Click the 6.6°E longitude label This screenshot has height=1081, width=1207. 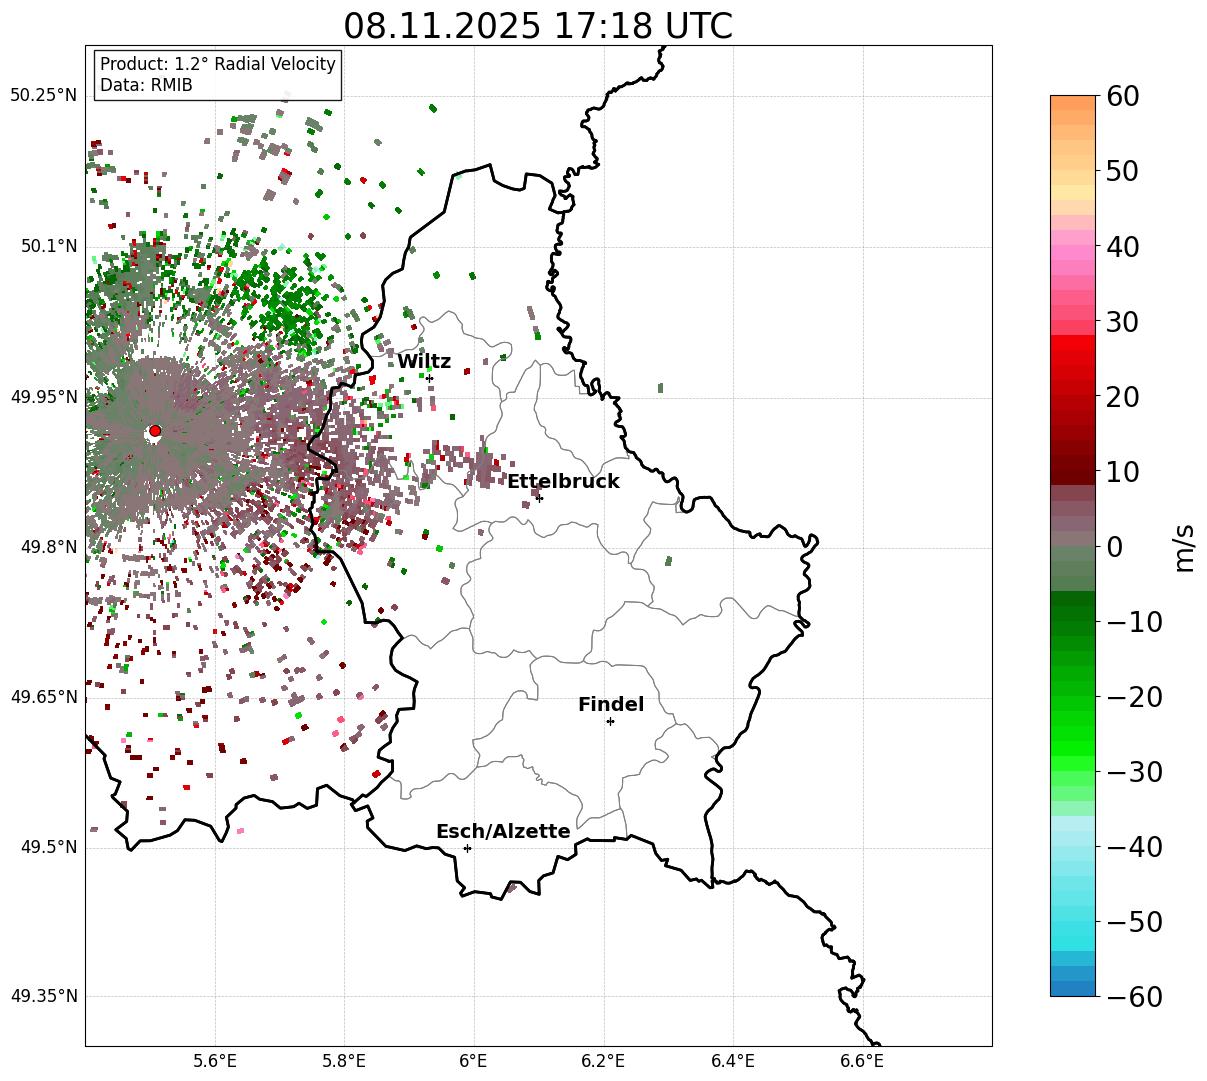pos(862,1060)
